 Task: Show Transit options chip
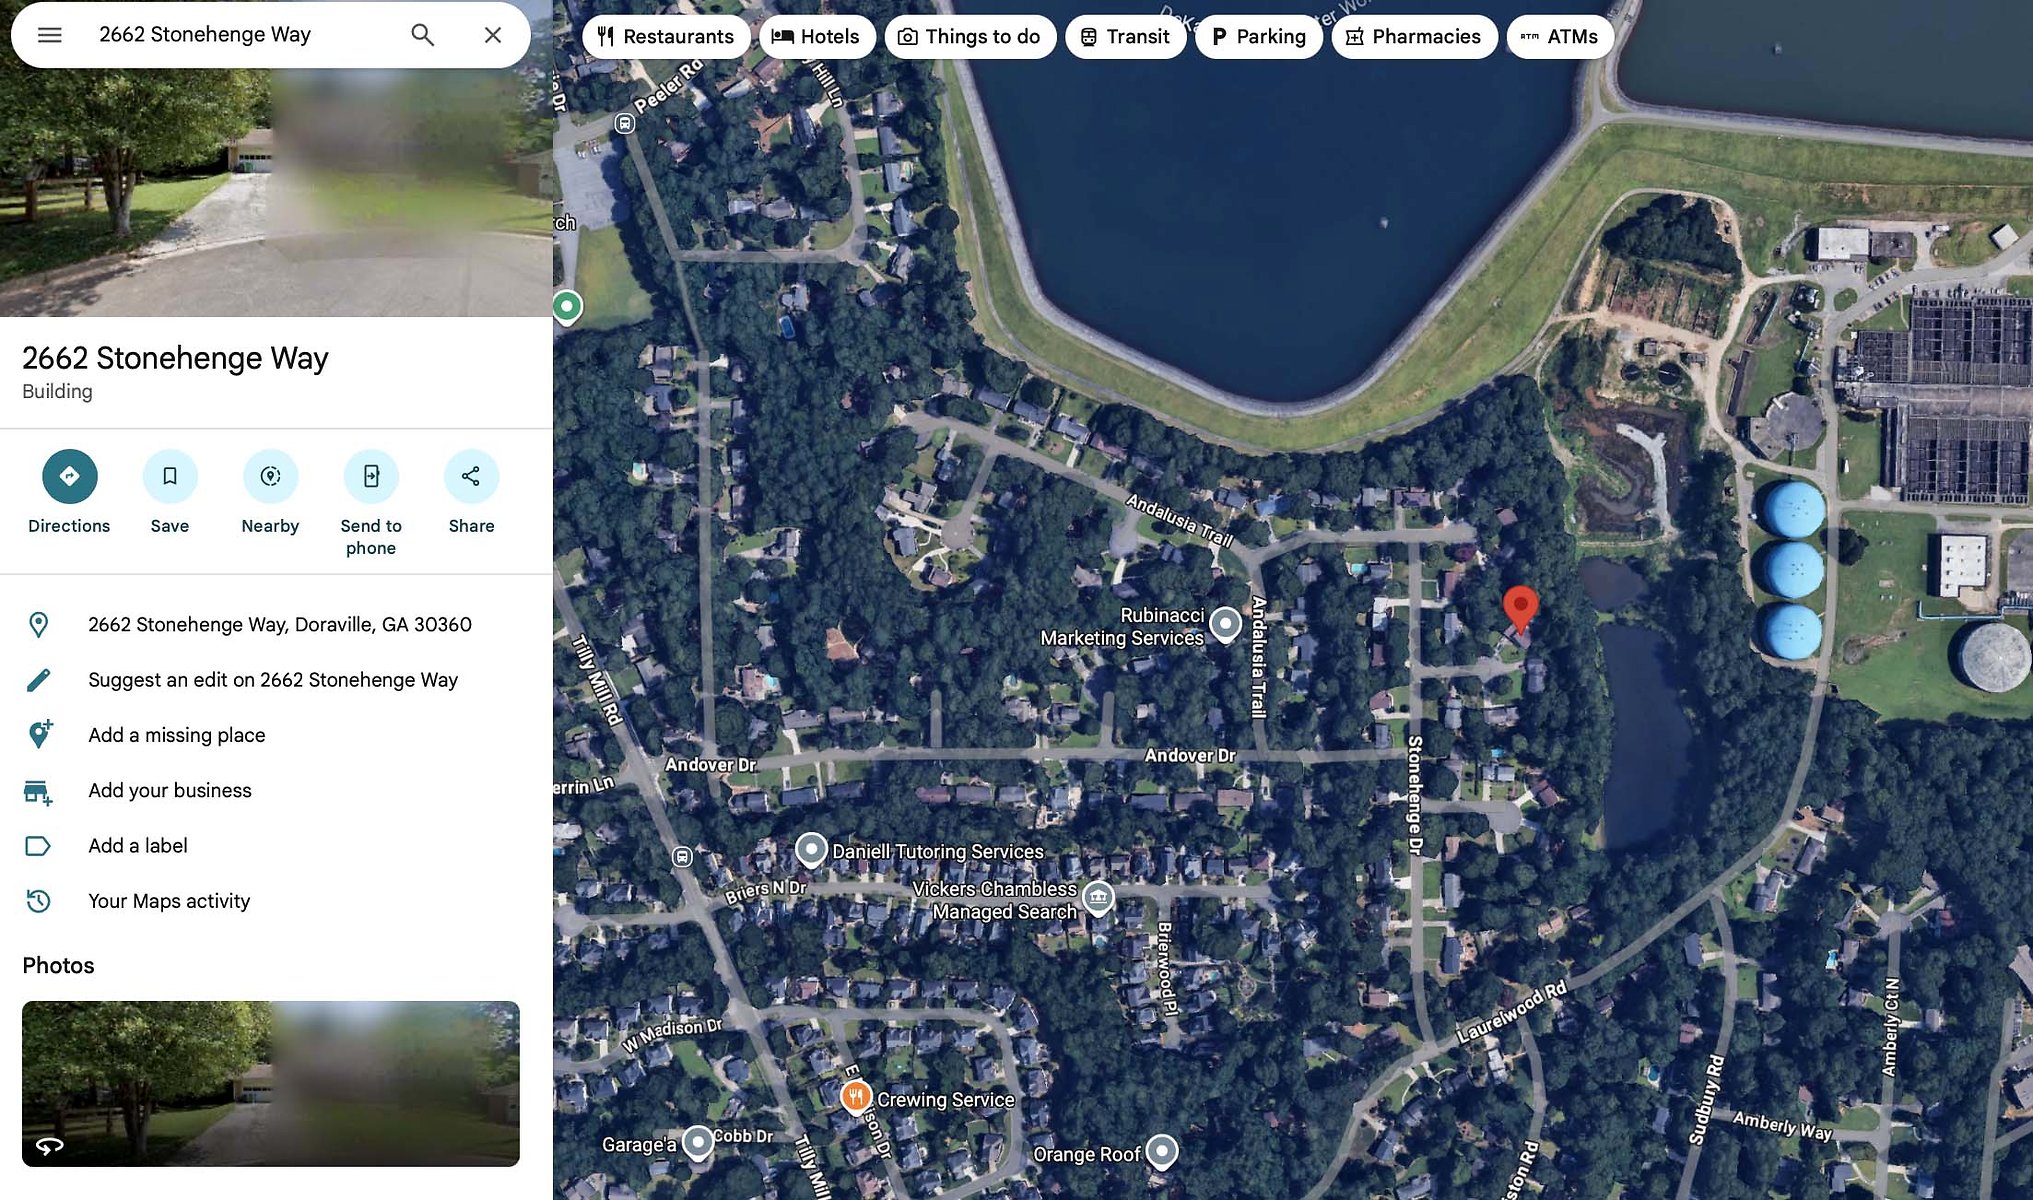point(1125,37)
